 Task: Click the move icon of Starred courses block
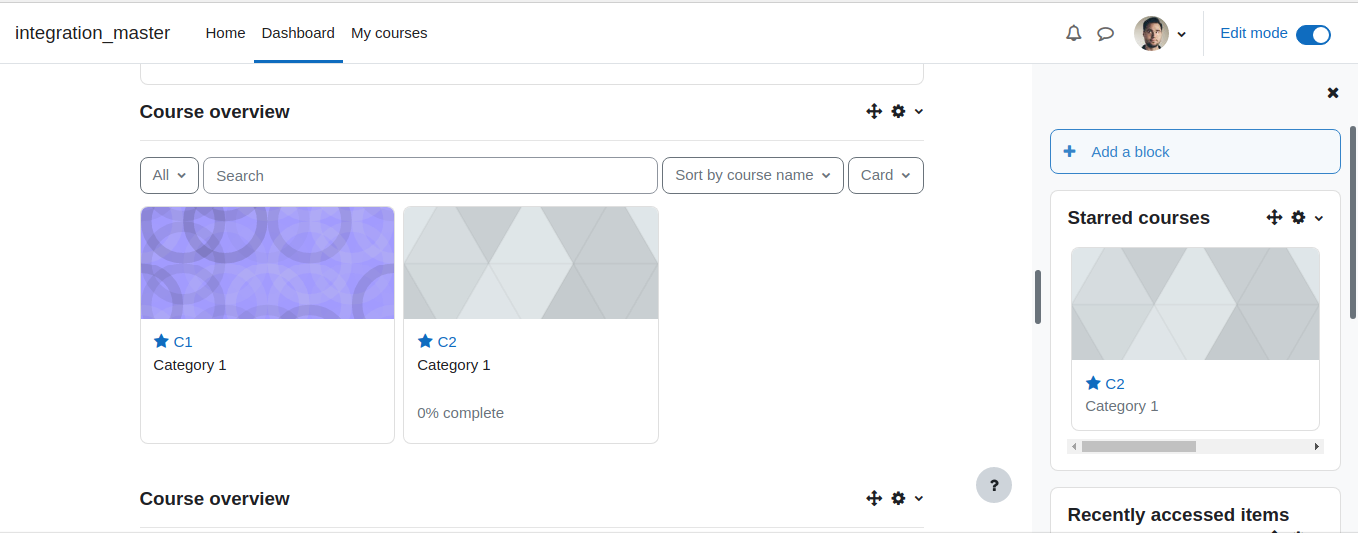pos(1274,217)
